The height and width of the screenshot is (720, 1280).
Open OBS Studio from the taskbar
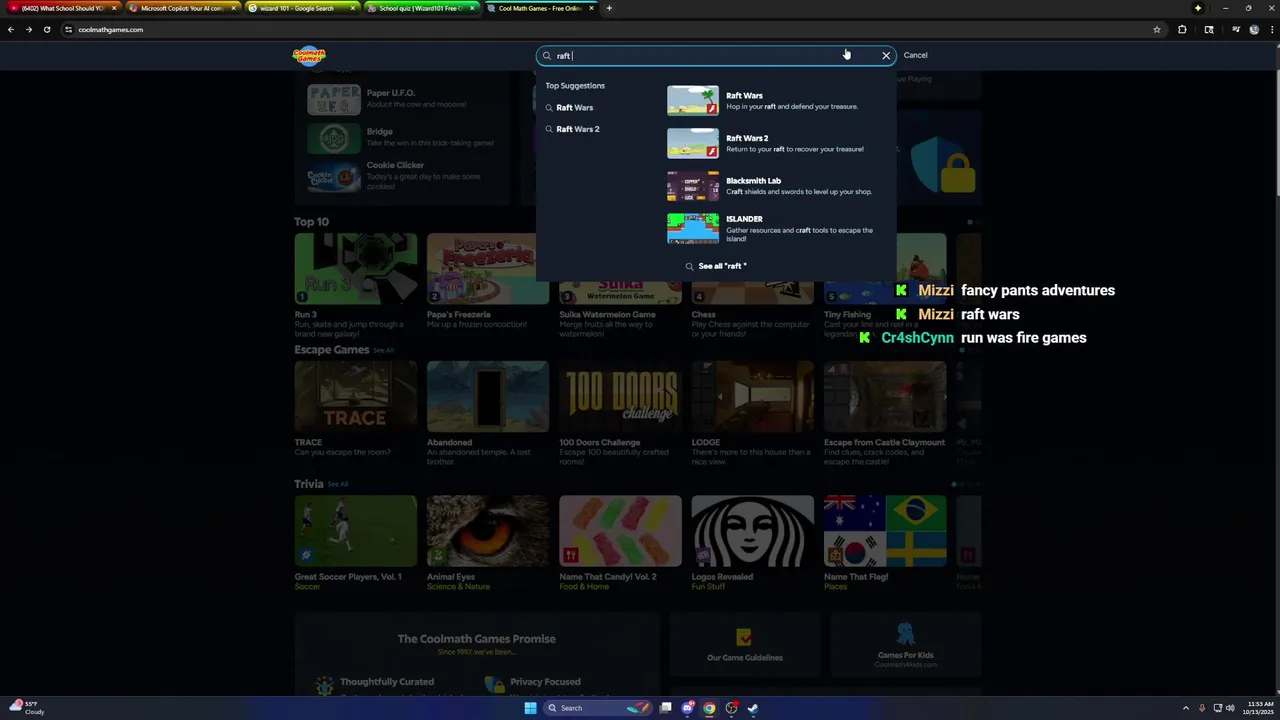point(731,708)
